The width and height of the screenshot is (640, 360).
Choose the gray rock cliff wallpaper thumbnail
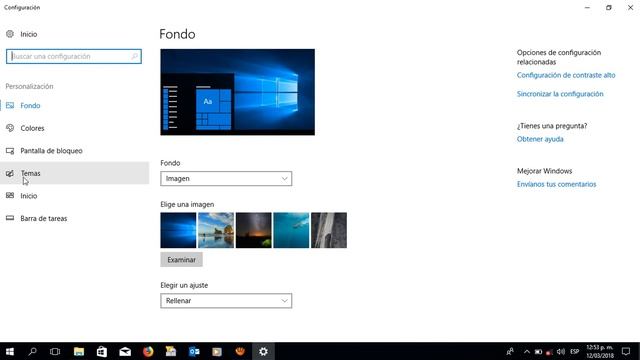[x=329, y=230]
